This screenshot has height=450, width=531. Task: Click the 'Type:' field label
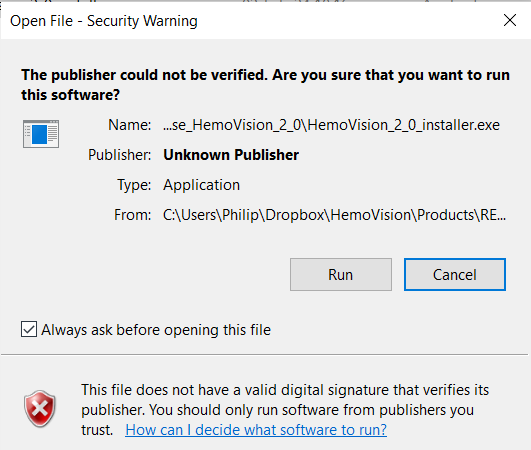coord(134,185)
